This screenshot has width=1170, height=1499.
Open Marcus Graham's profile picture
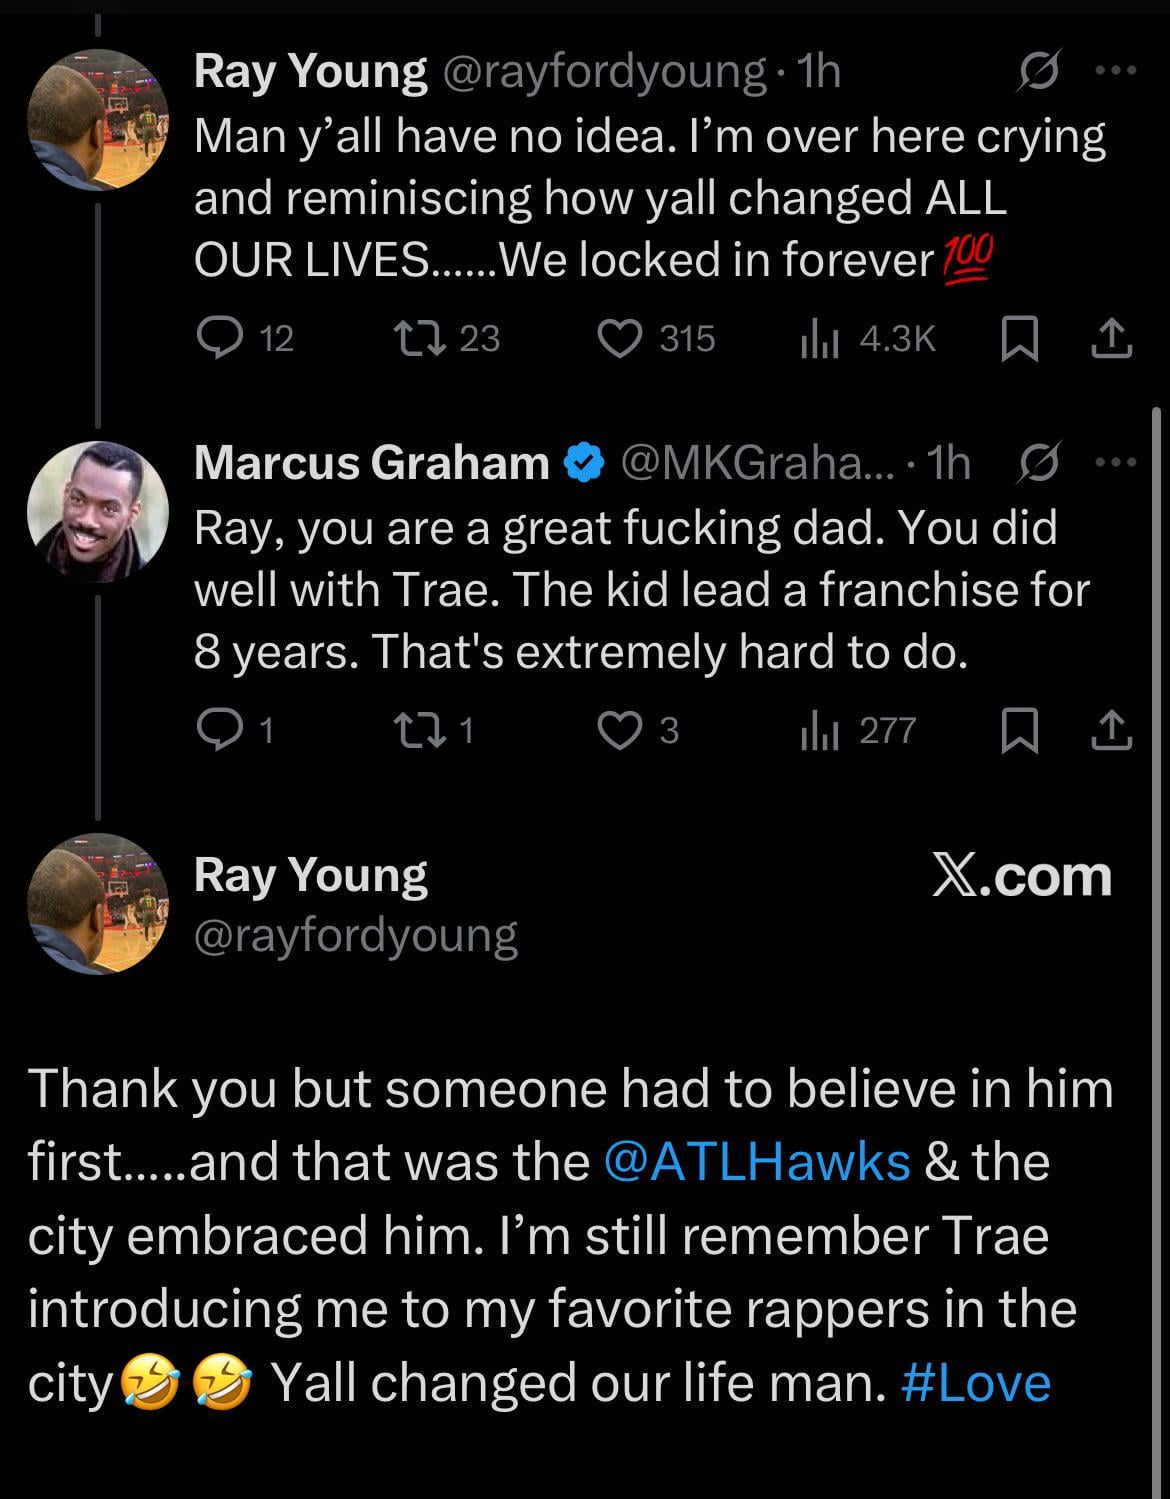[97, 511]
